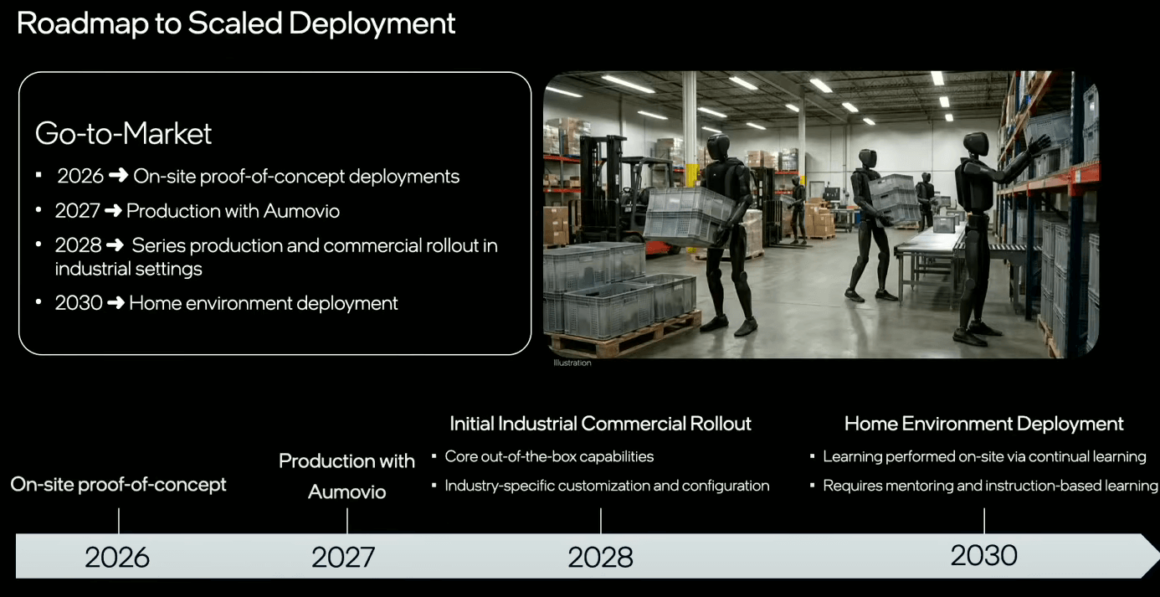Click Production with Aumovio label above timeline
This screenshot has width=1160, height=597.
346,476
